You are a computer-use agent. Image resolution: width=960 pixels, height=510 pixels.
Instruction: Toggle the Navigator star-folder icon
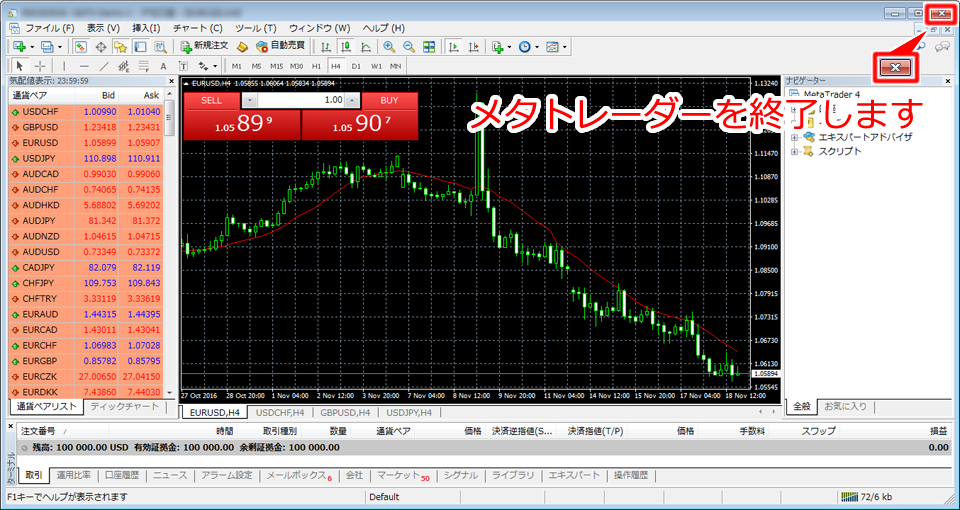coord(121,47)
